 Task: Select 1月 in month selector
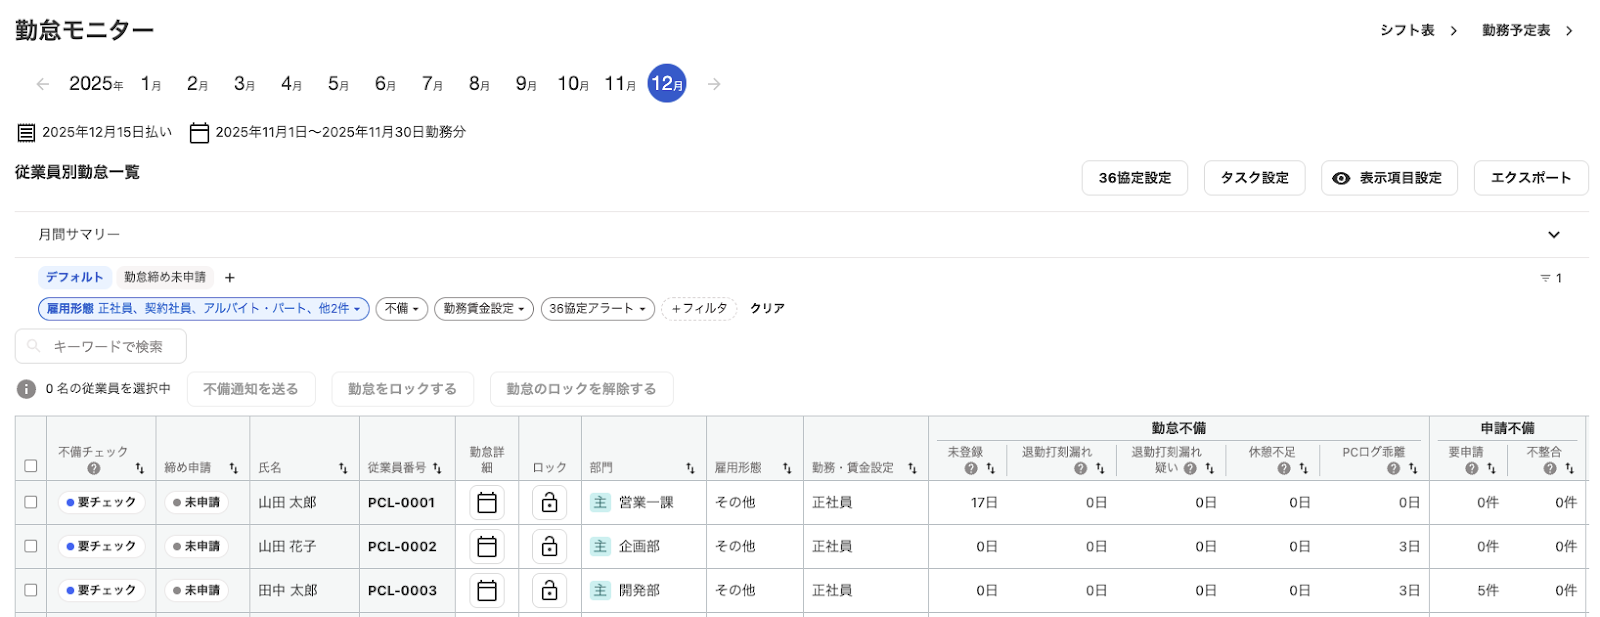coord(151,84)
